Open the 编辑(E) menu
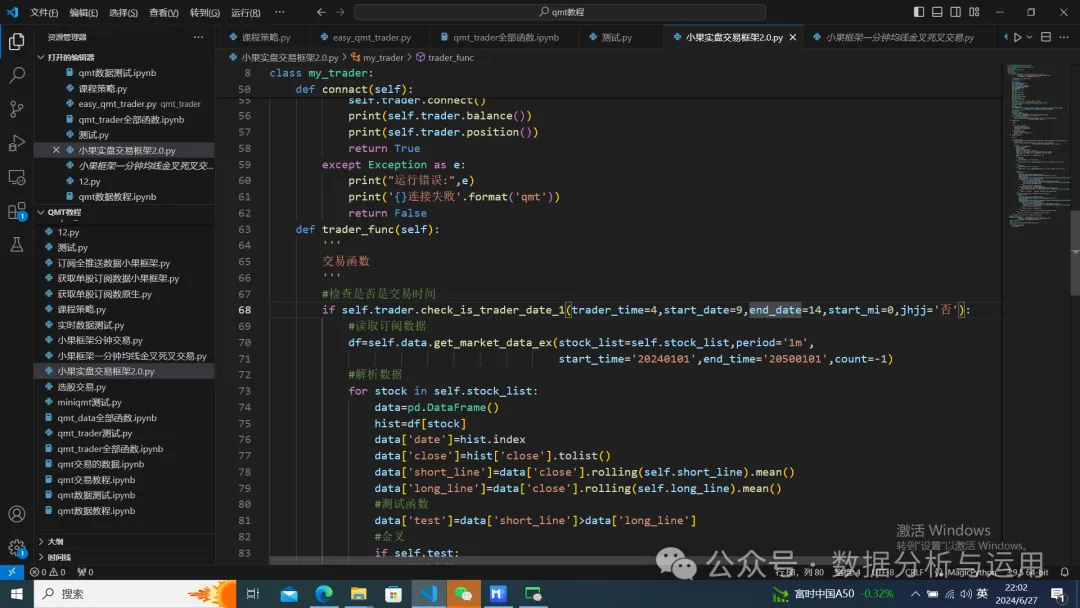 pyautogui.click(x=83, y=12)
